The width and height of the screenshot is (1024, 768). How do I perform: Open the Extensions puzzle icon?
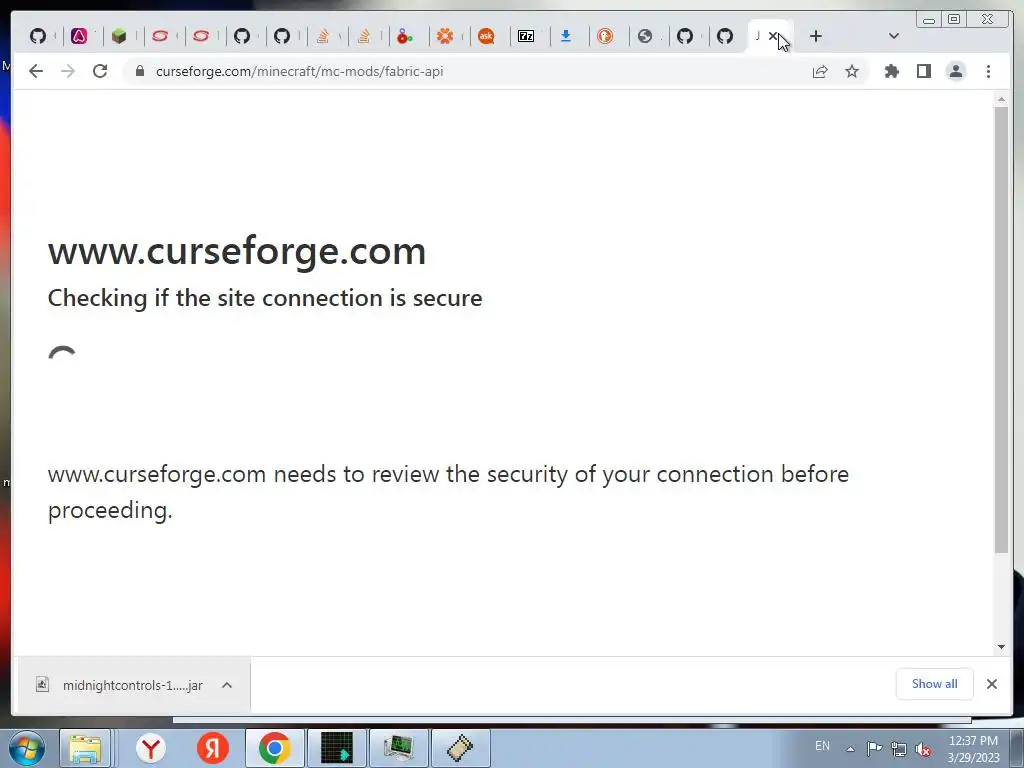click(891, 71)
